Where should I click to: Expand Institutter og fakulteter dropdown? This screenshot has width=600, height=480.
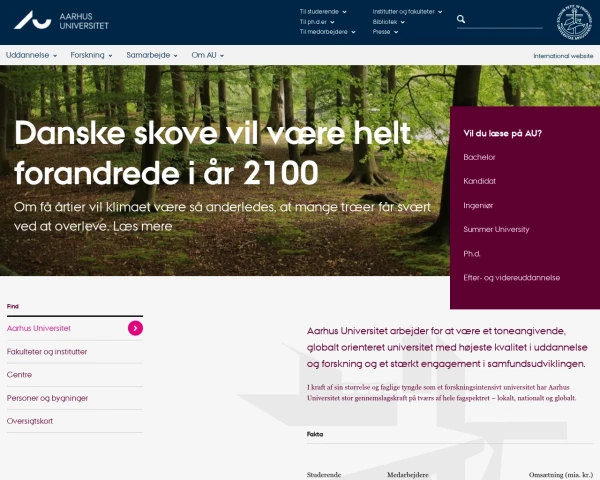[x=407, y=12]
